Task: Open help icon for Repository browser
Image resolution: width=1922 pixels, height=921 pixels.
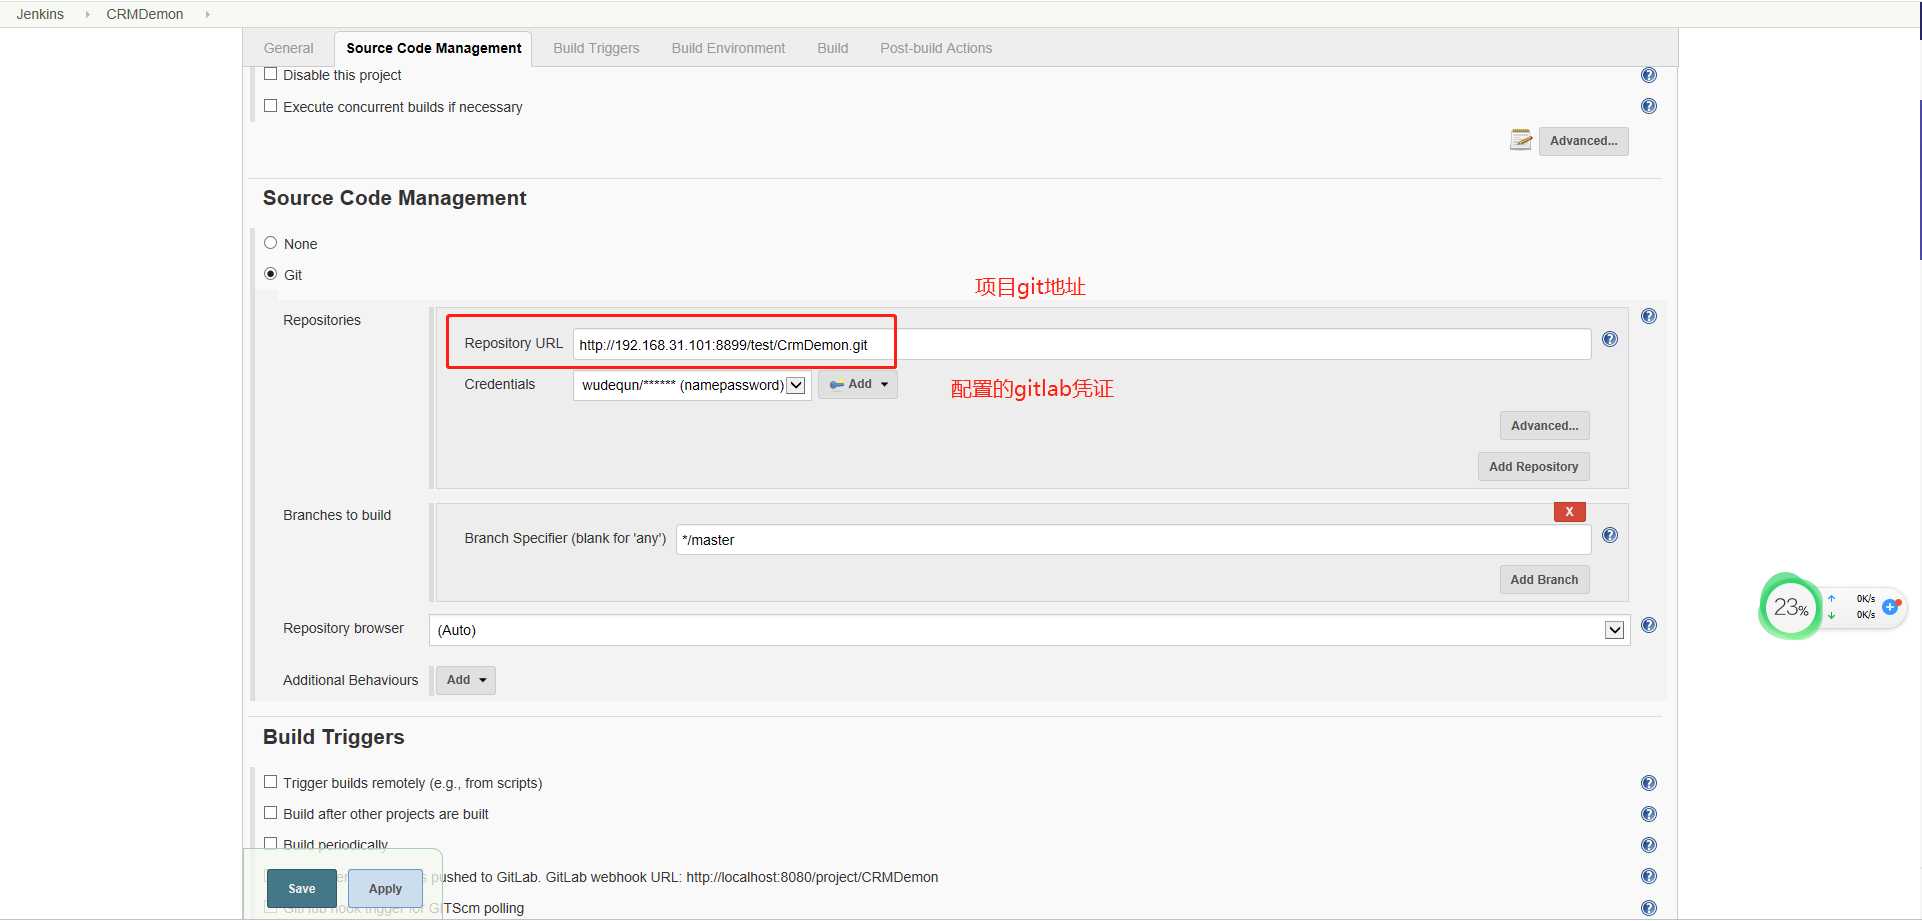Action: click(1649, 625)
